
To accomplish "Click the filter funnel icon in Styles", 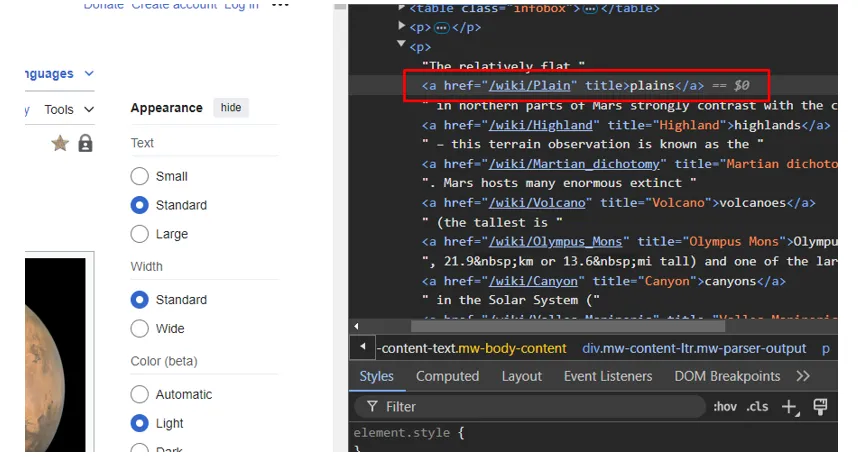I will tap(372, 407).
